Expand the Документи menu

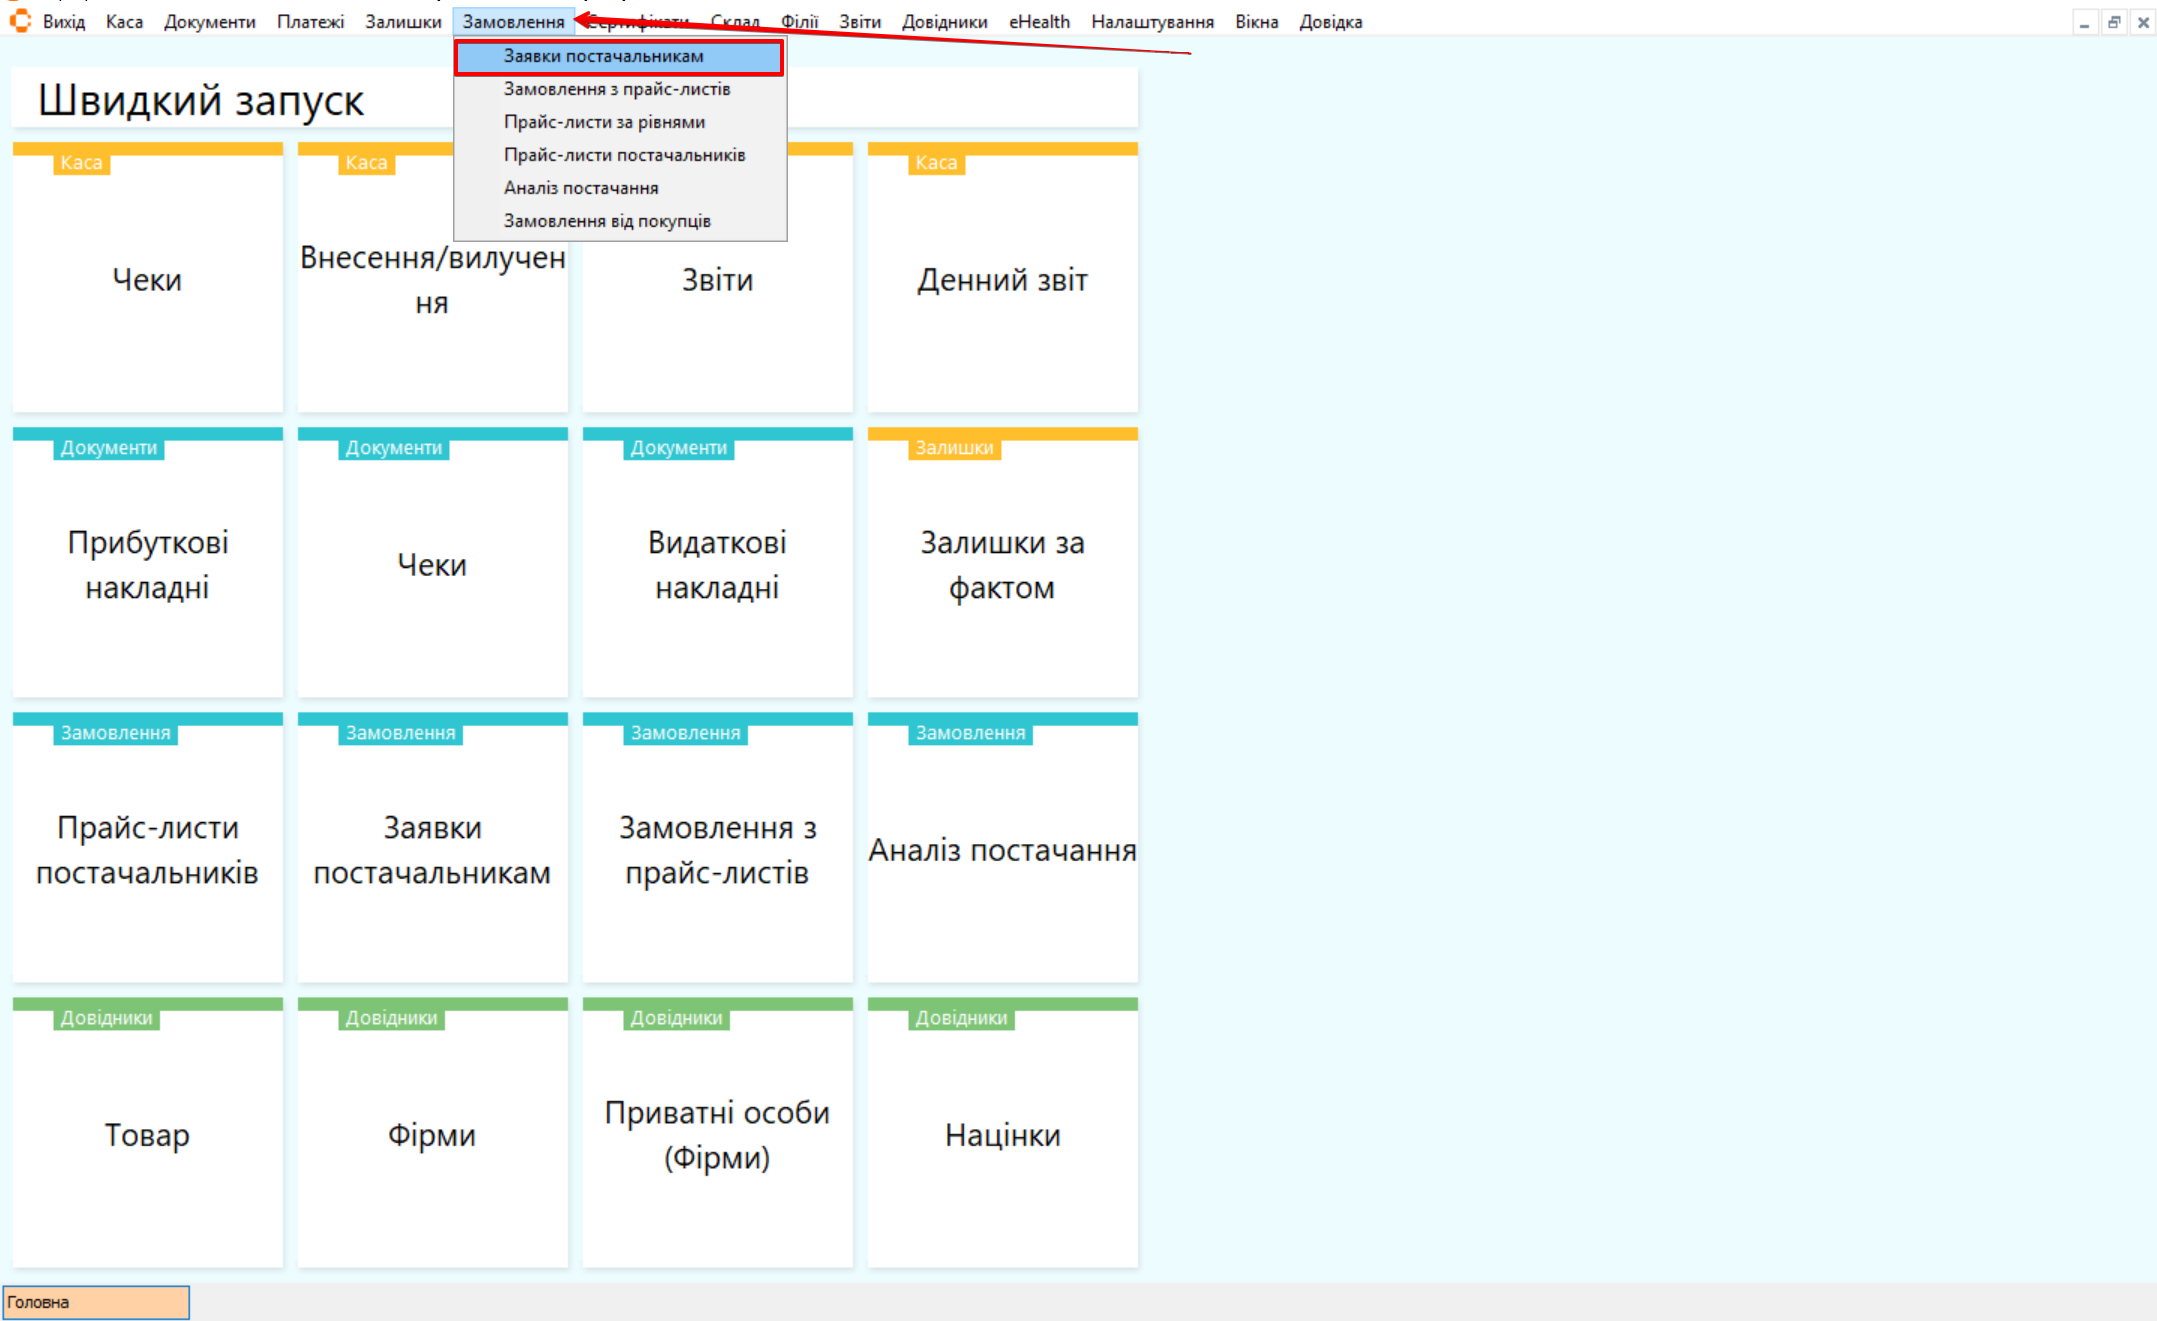pyautogui.click(x=209, y=22)
